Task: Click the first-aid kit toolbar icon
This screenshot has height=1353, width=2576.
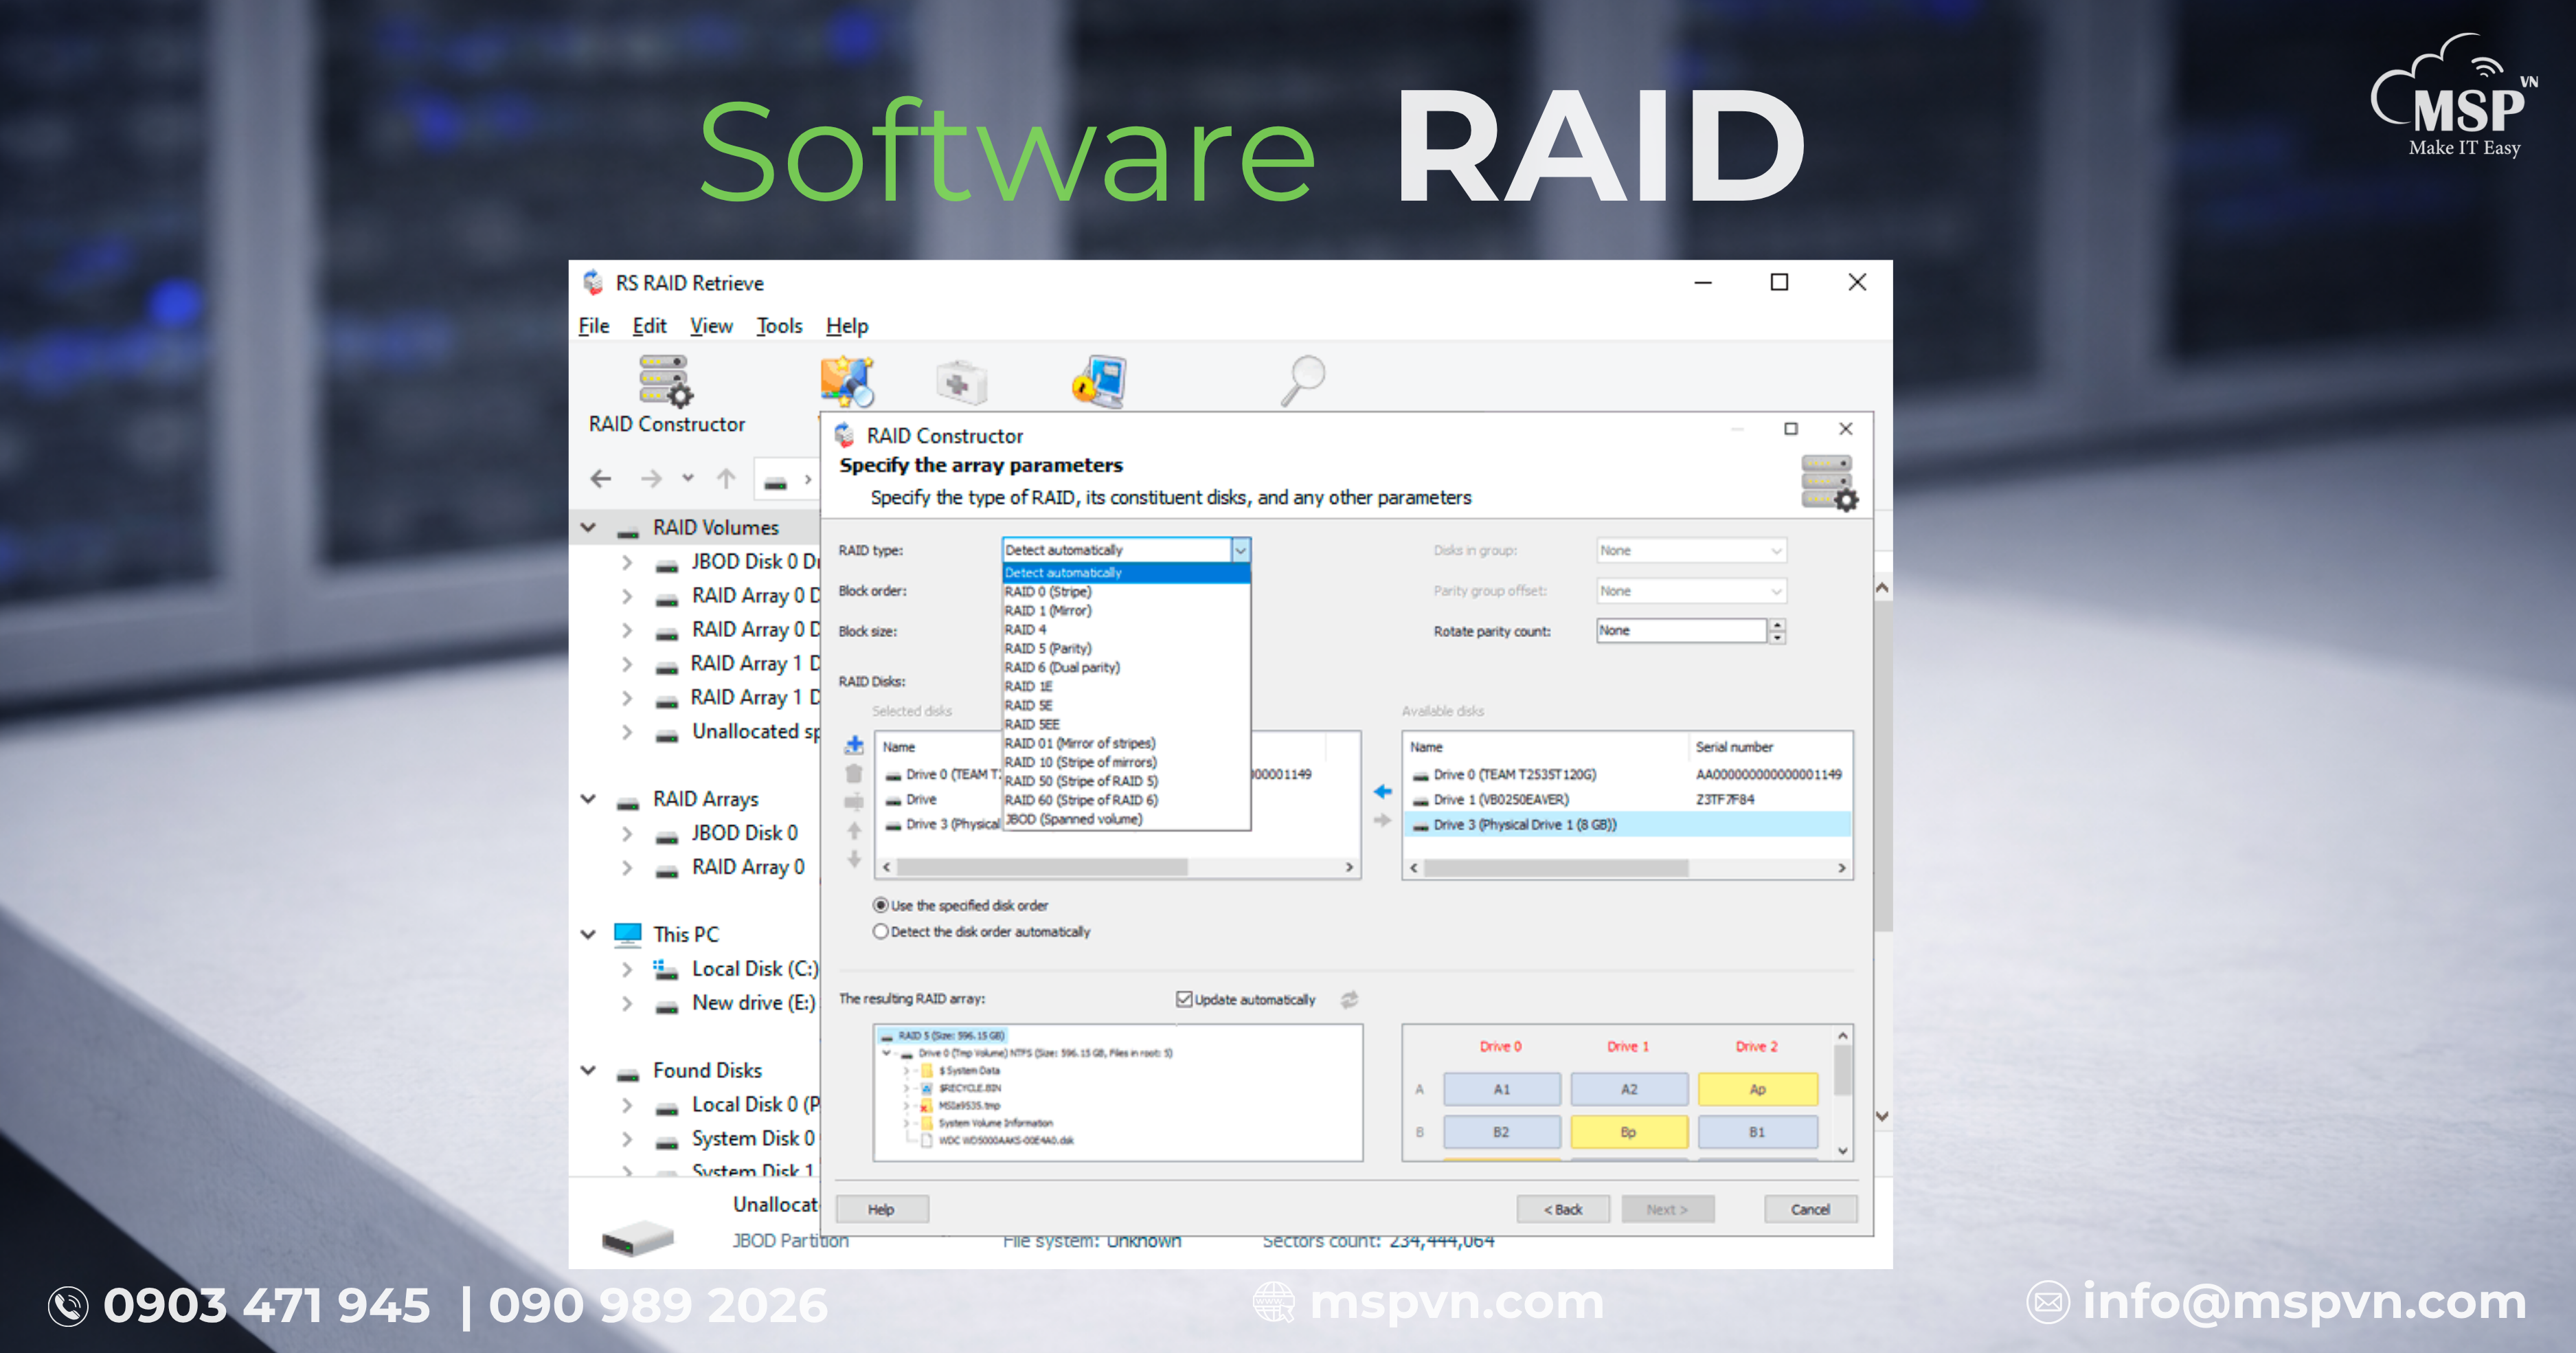Action: coord(961,382)
